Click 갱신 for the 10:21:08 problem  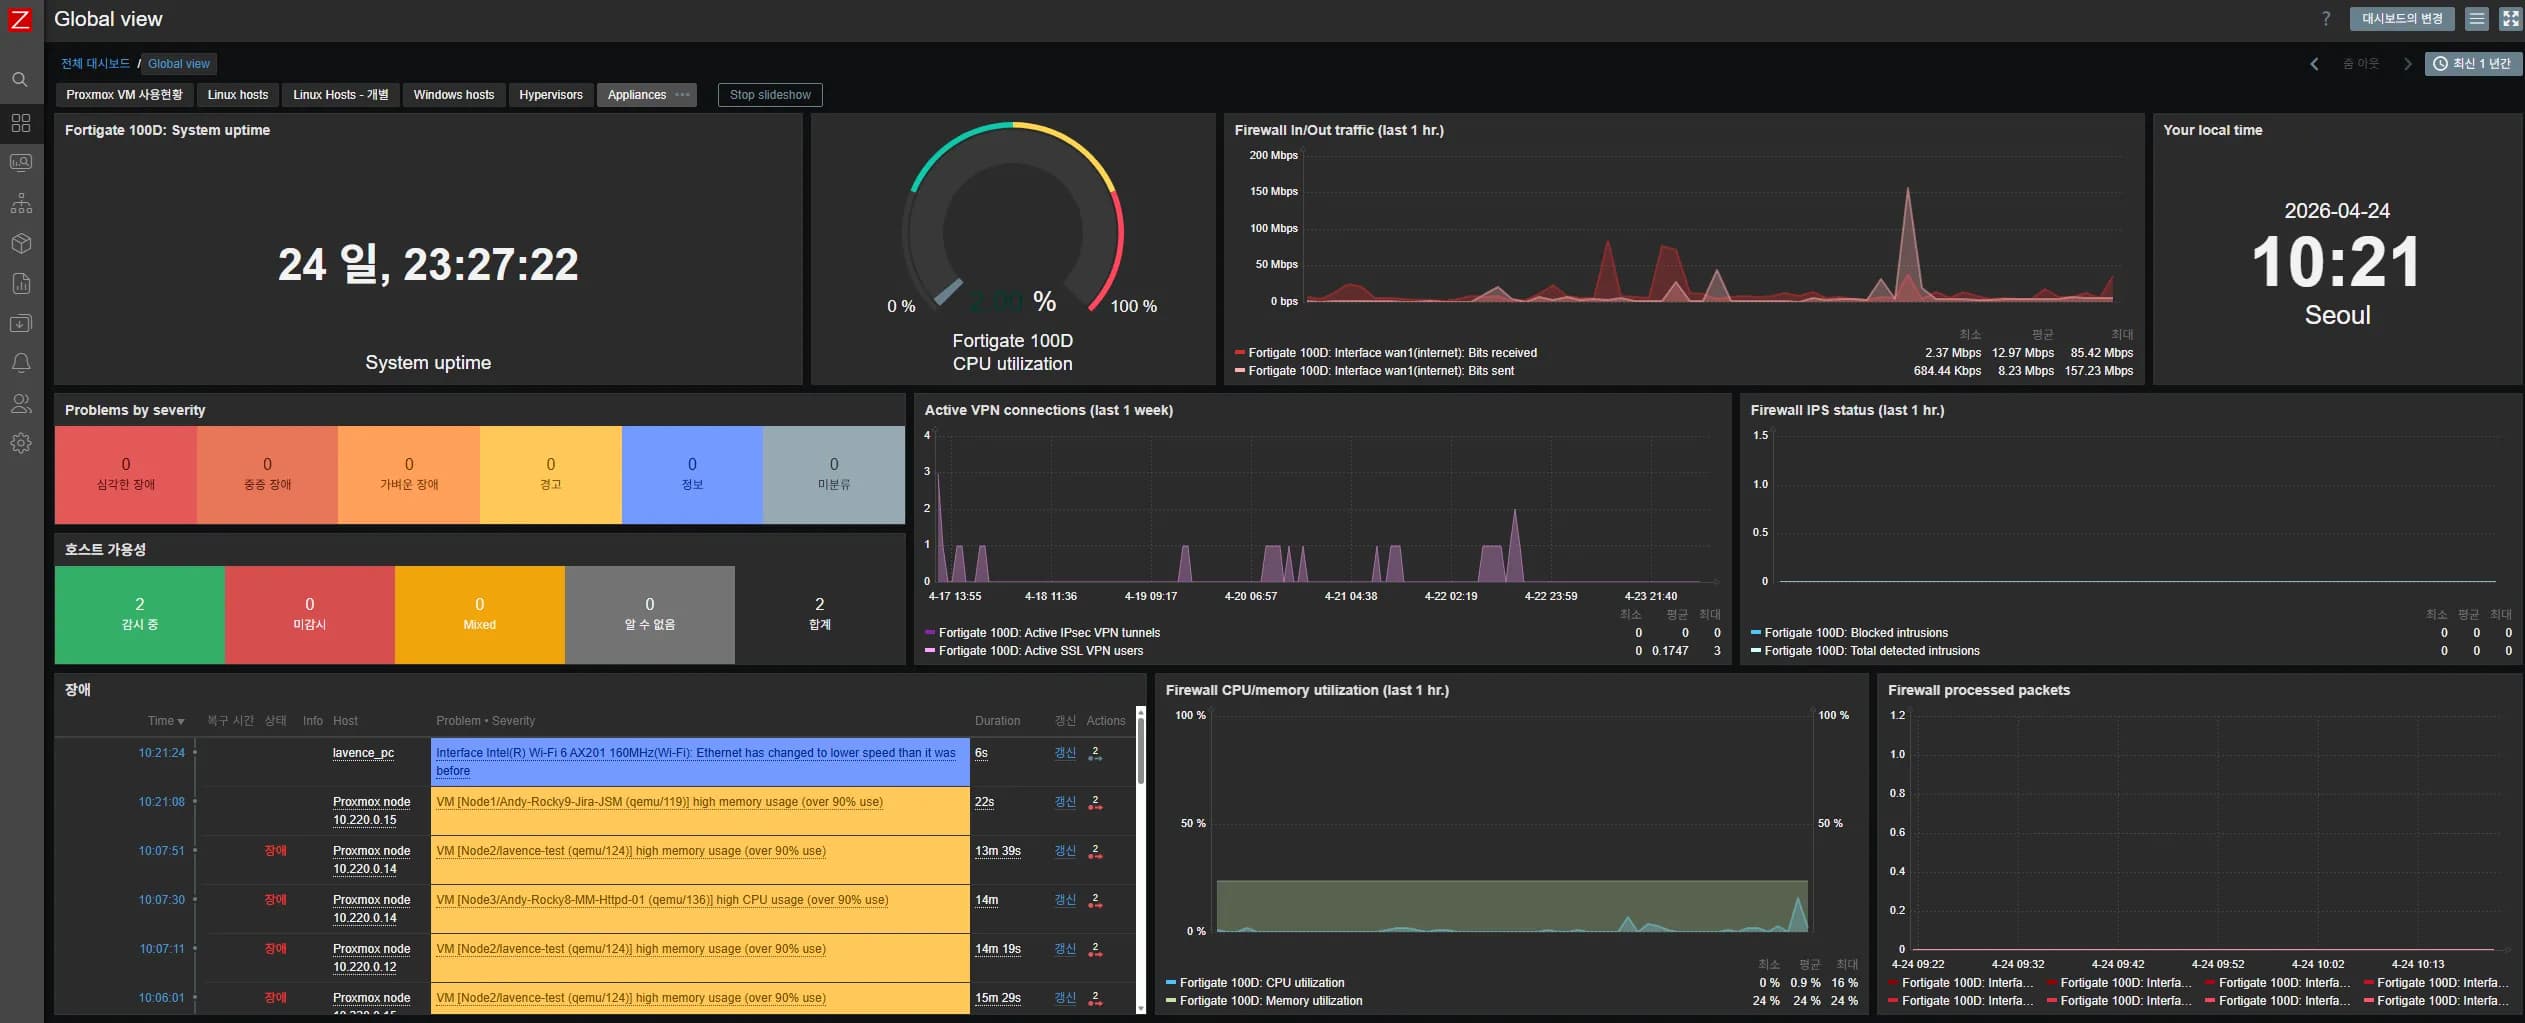pyautogui.click(x=1065, y=802)
